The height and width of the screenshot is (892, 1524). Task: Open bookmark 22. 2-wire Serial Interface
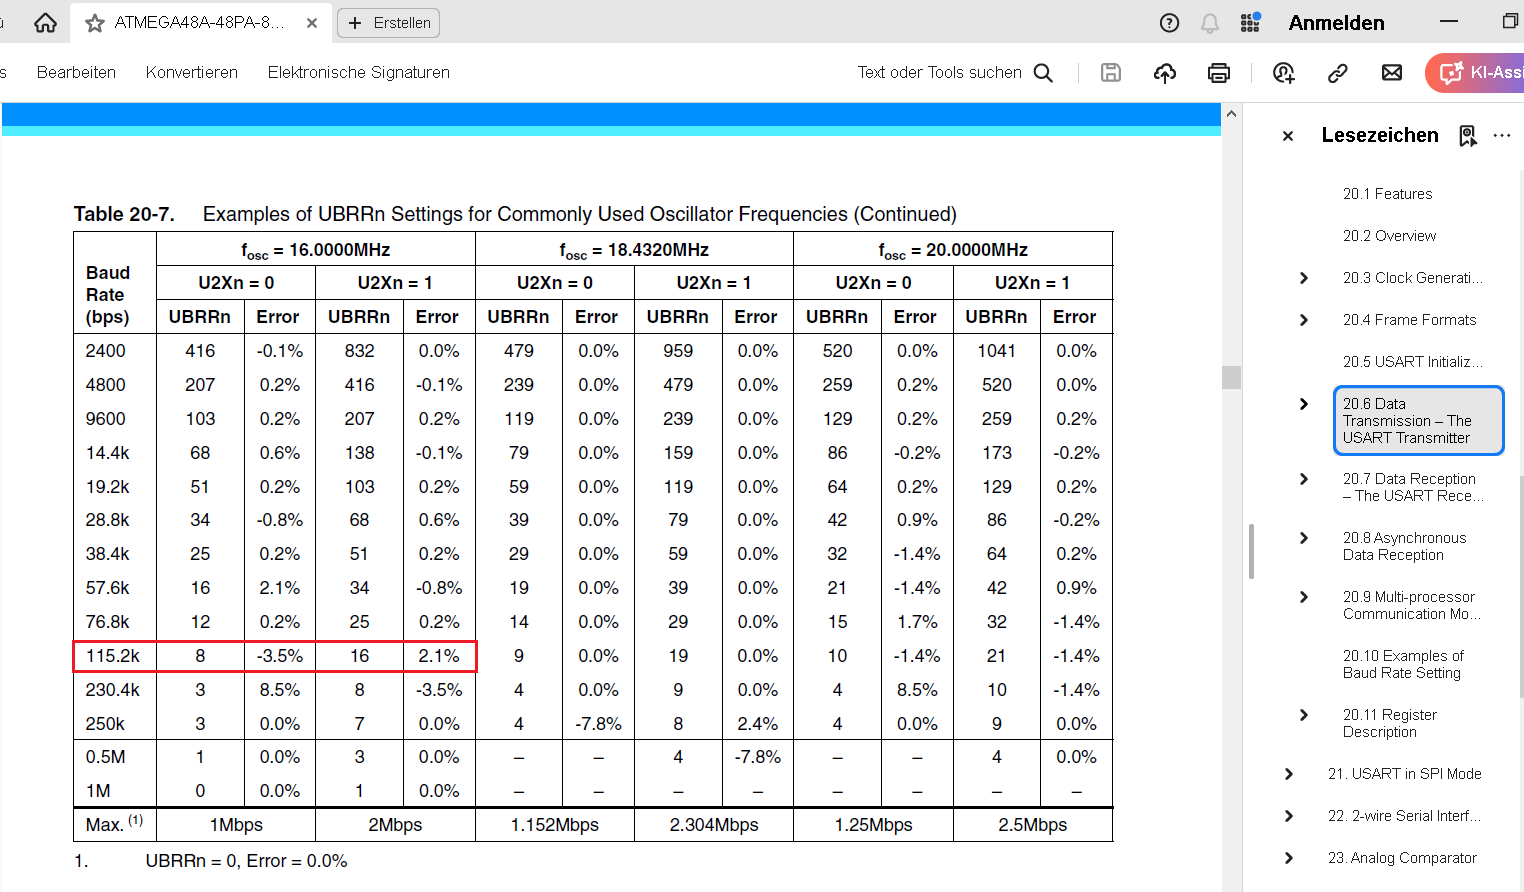[x=1404, y=816]
